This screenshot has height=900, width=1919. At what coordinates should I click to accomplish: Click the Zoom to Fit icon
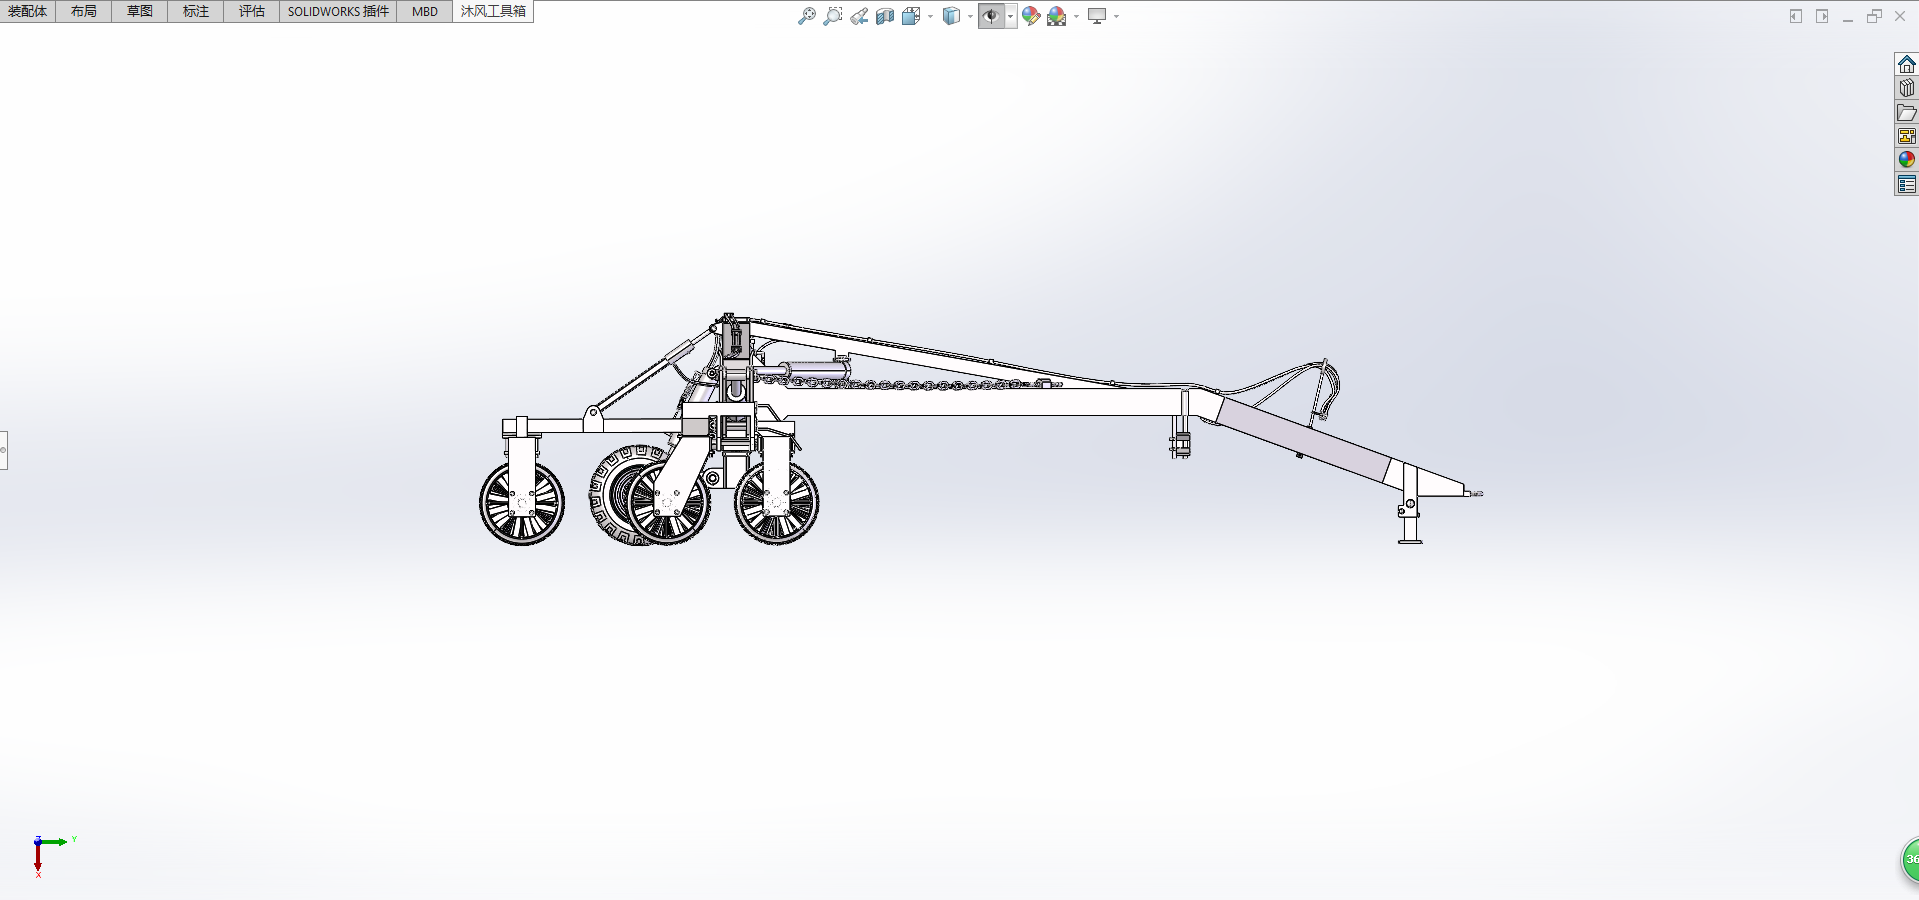806,16
